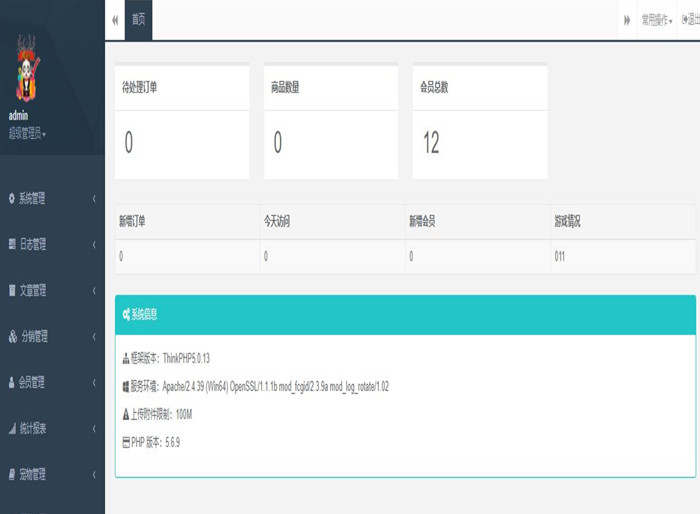The height and width of the screenshot is (514, 700).
Task: Click the 退出 logout button
Action: pos(690,20)
